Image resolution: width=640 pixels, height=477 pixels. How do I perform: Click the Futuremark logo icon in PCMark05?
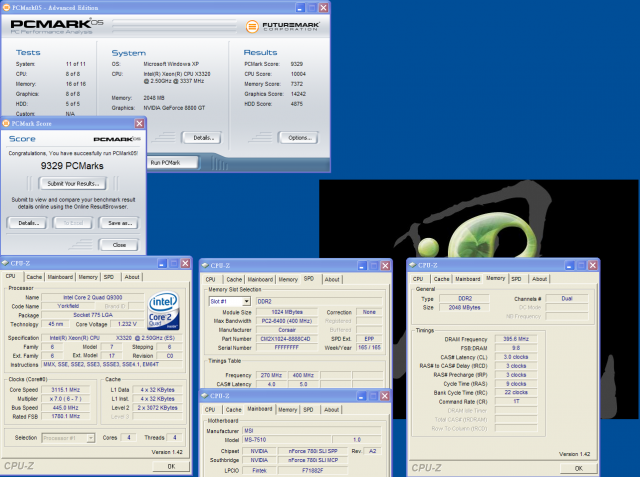click(x=252, y=27)
